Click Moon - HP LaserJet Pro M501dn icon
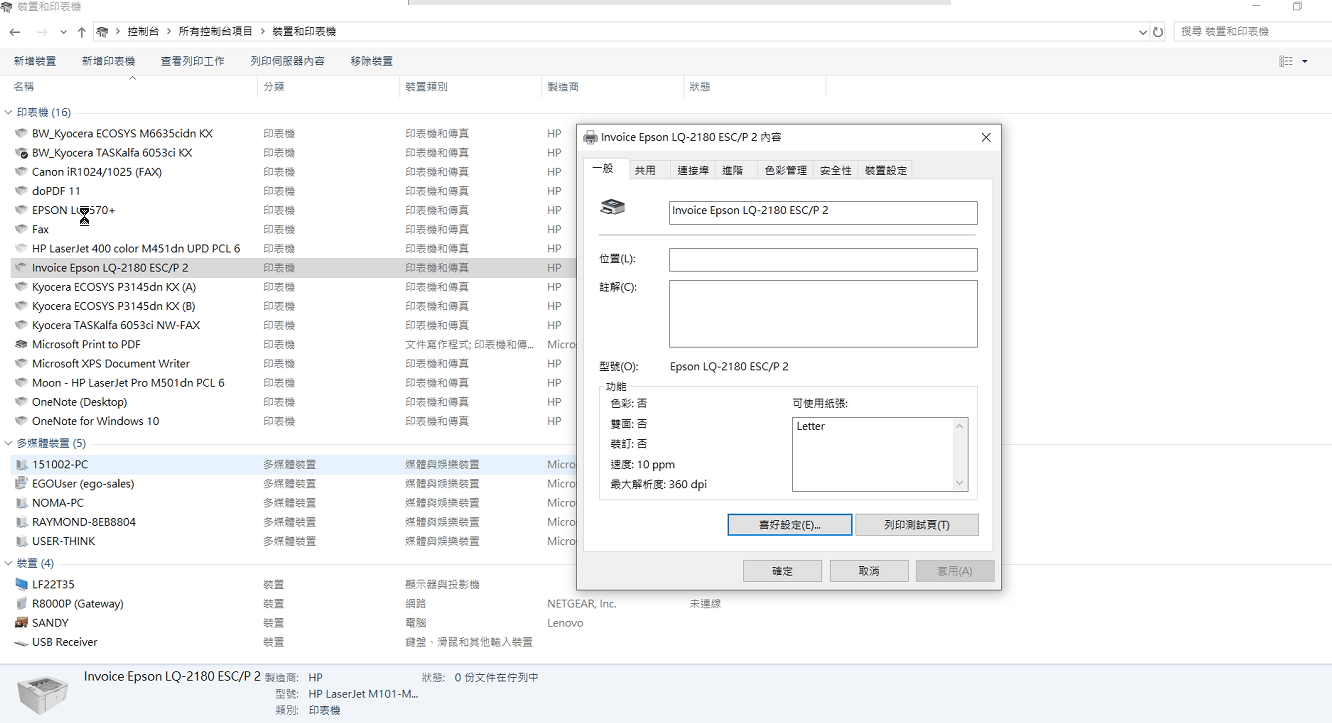The width and height of the screenshot is (1332, 723). click(x=22, y=383)
